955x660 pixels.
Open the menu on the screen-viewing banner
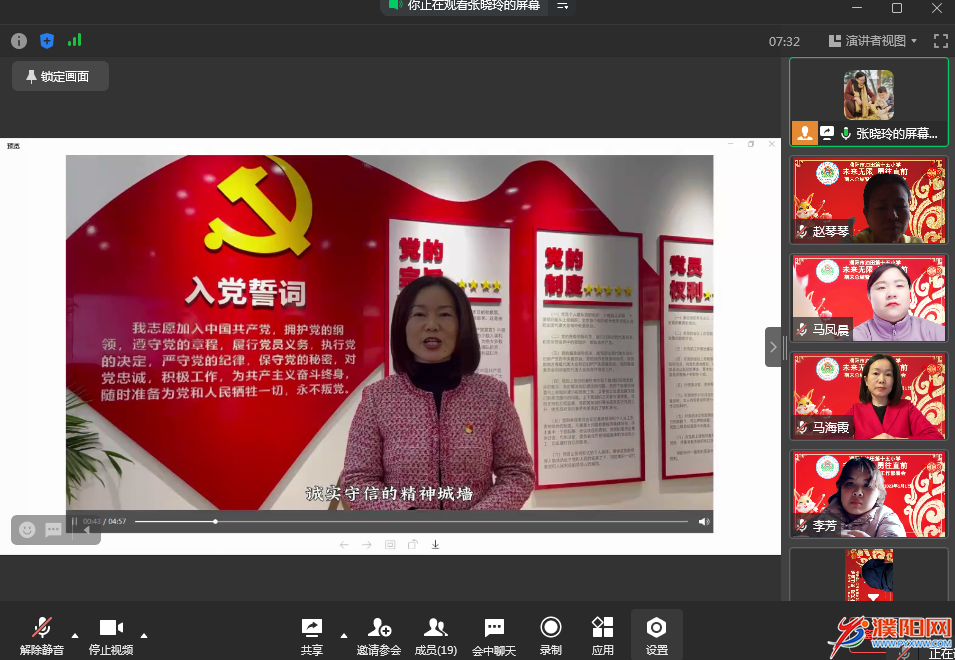tap(562, 6)
